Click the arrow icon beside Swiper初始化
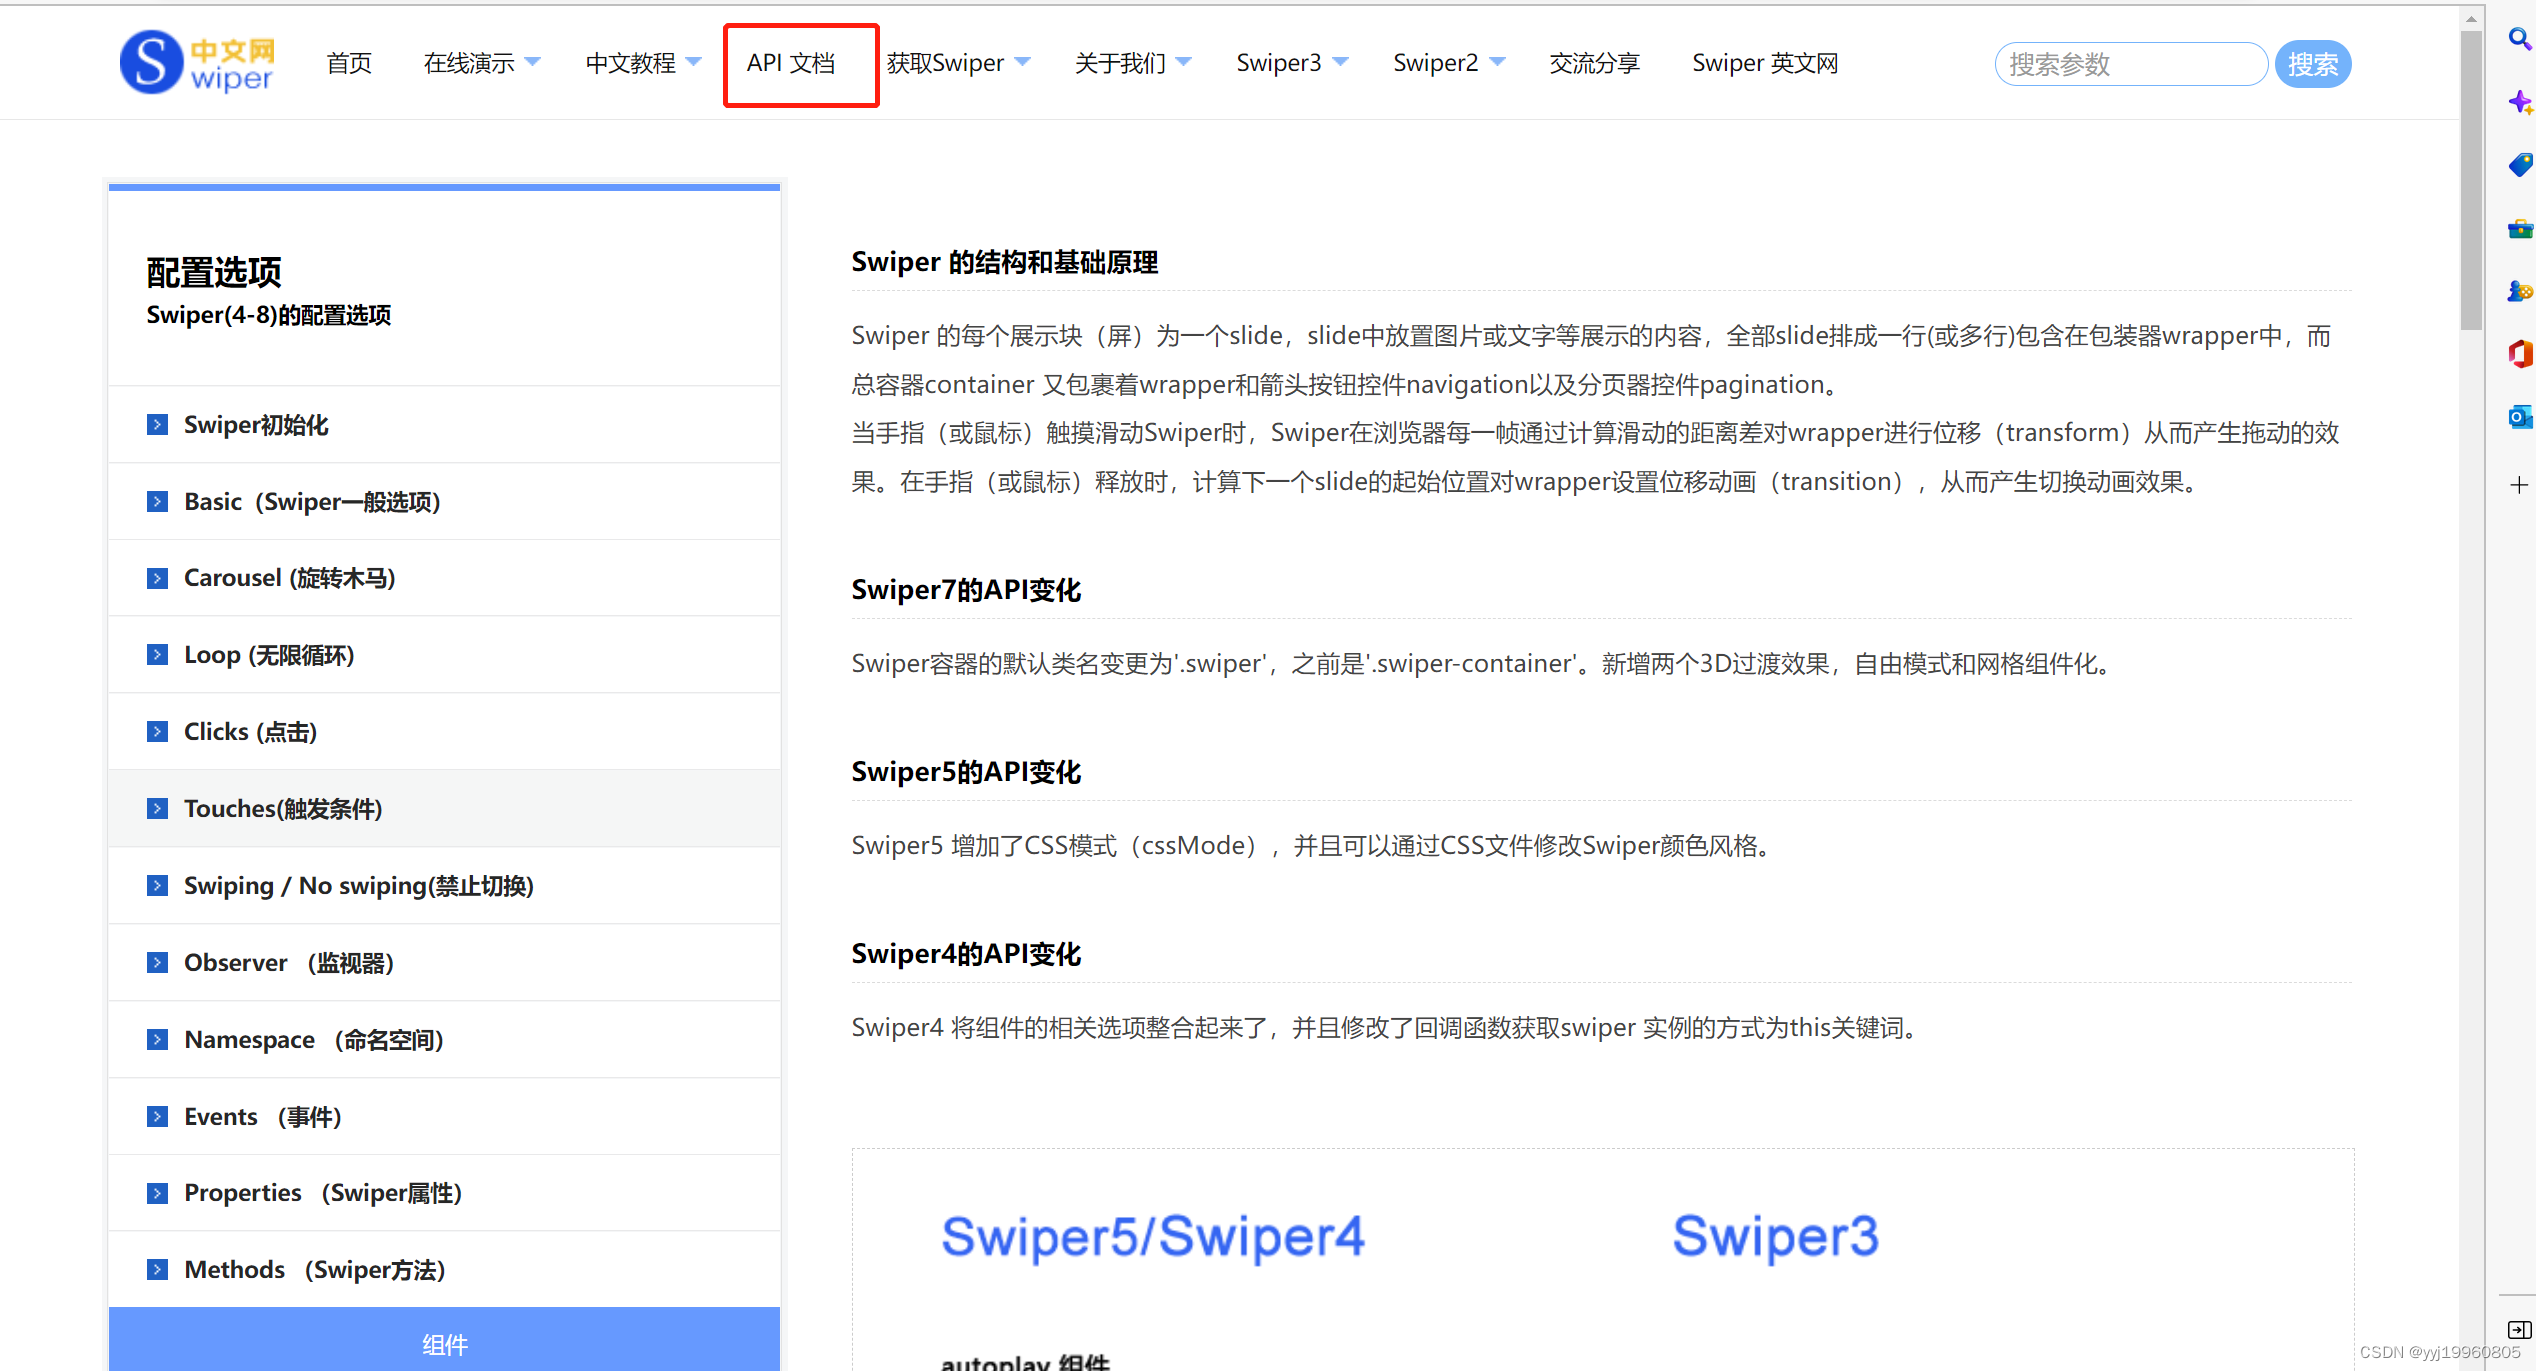The image size is (2536, 1371). pyautogui.click(x=158, y=424)
